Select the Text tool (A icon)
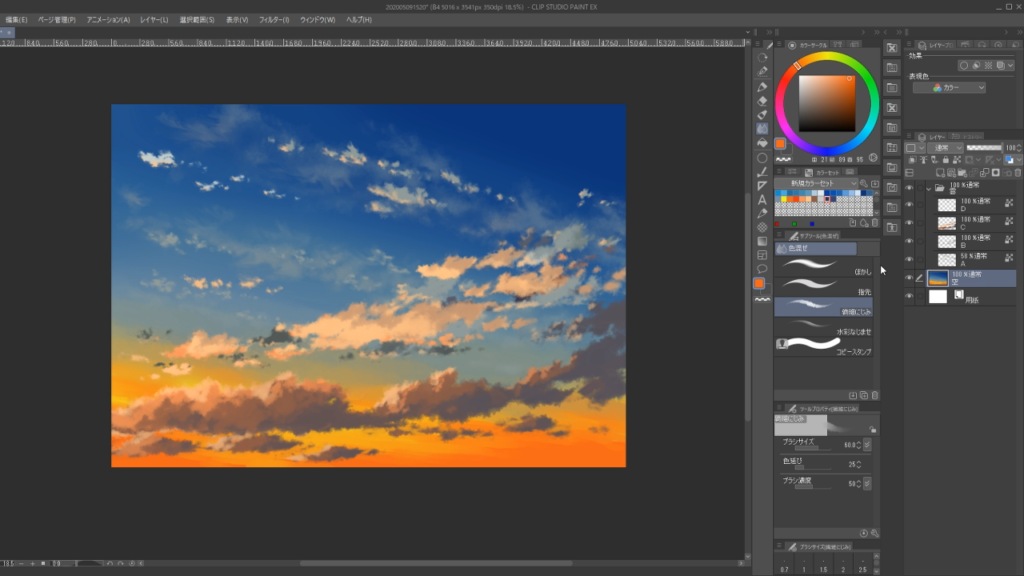Screen dimensions: 1024x576 tap(762, 200)
